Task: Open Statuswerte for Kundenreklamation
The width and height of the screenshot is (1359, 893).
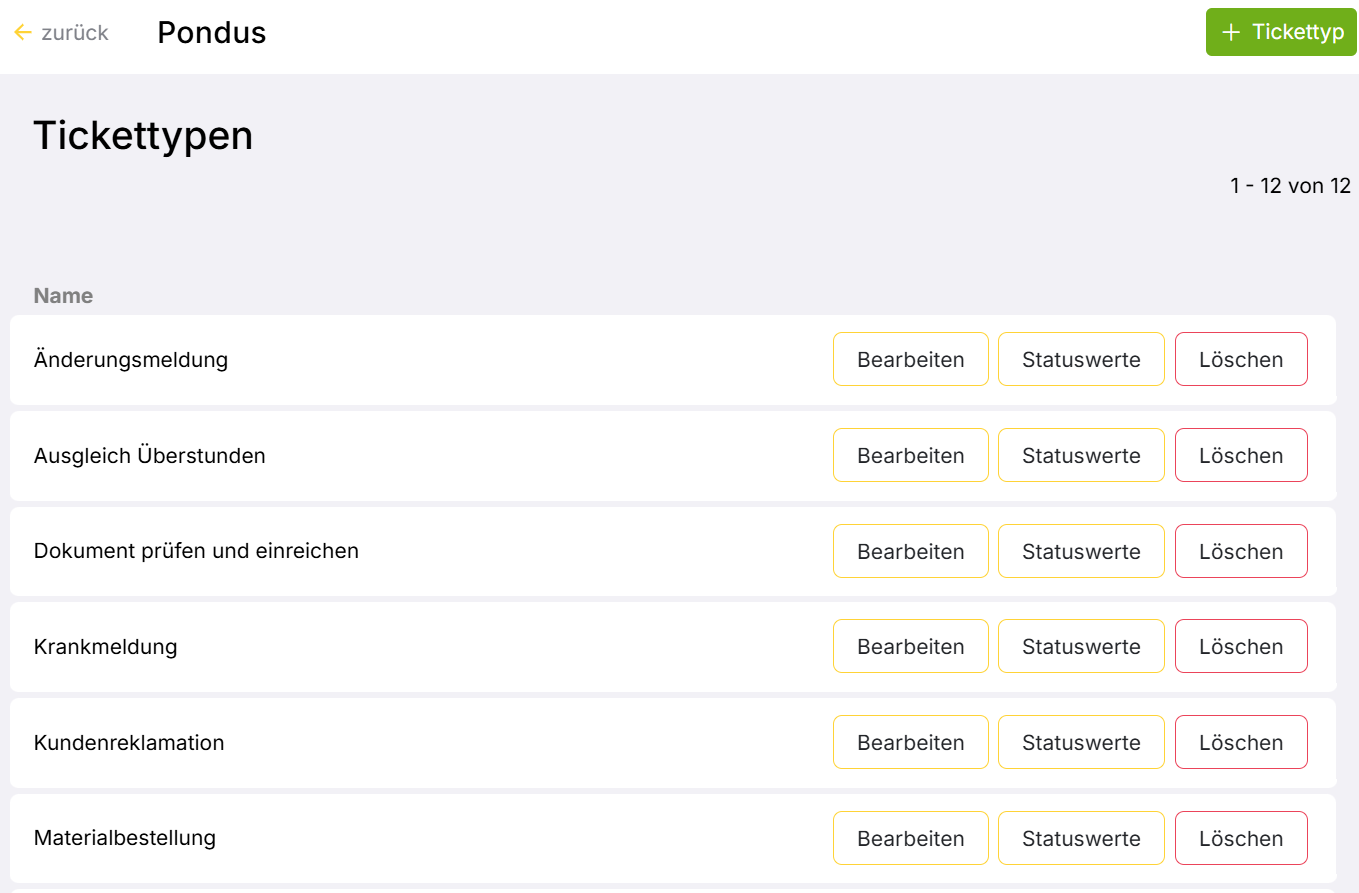Action: coord(1081,742)
